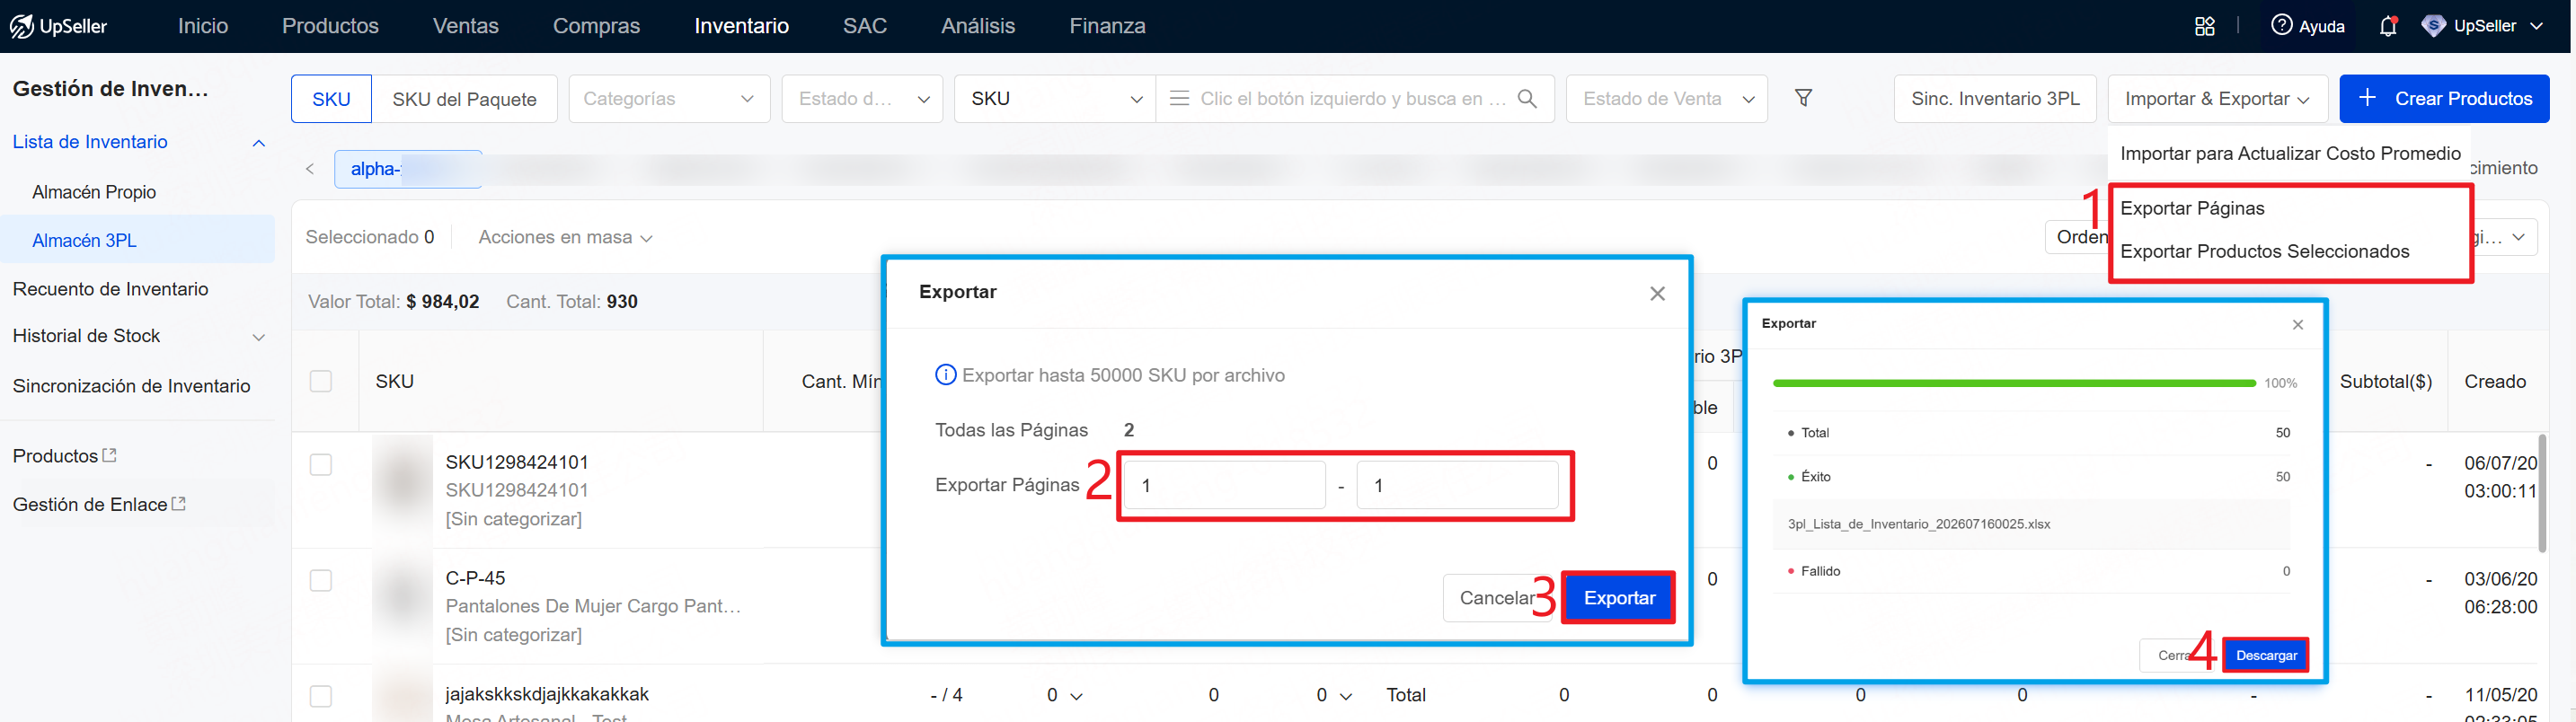Open the Inicio menu
The height and width of the screenshot is (722, 2576).
click(203, 26)
